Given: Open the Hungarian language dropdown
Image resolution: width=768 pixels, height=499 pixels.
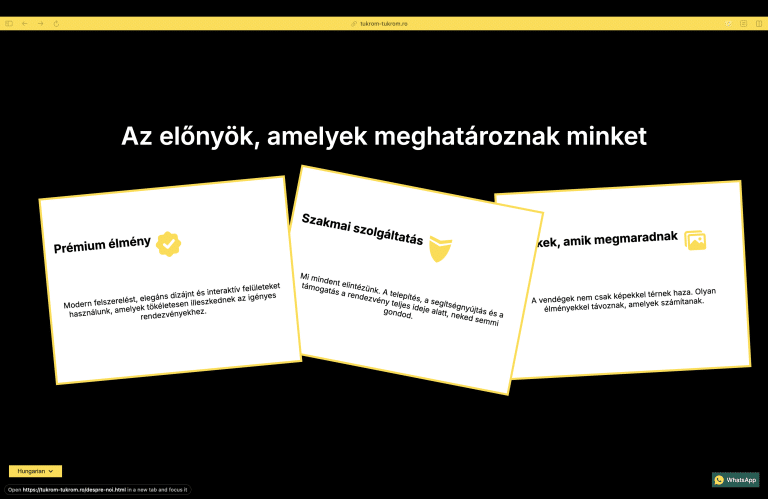Looking at the screenshot, I should tap(35, 471).
